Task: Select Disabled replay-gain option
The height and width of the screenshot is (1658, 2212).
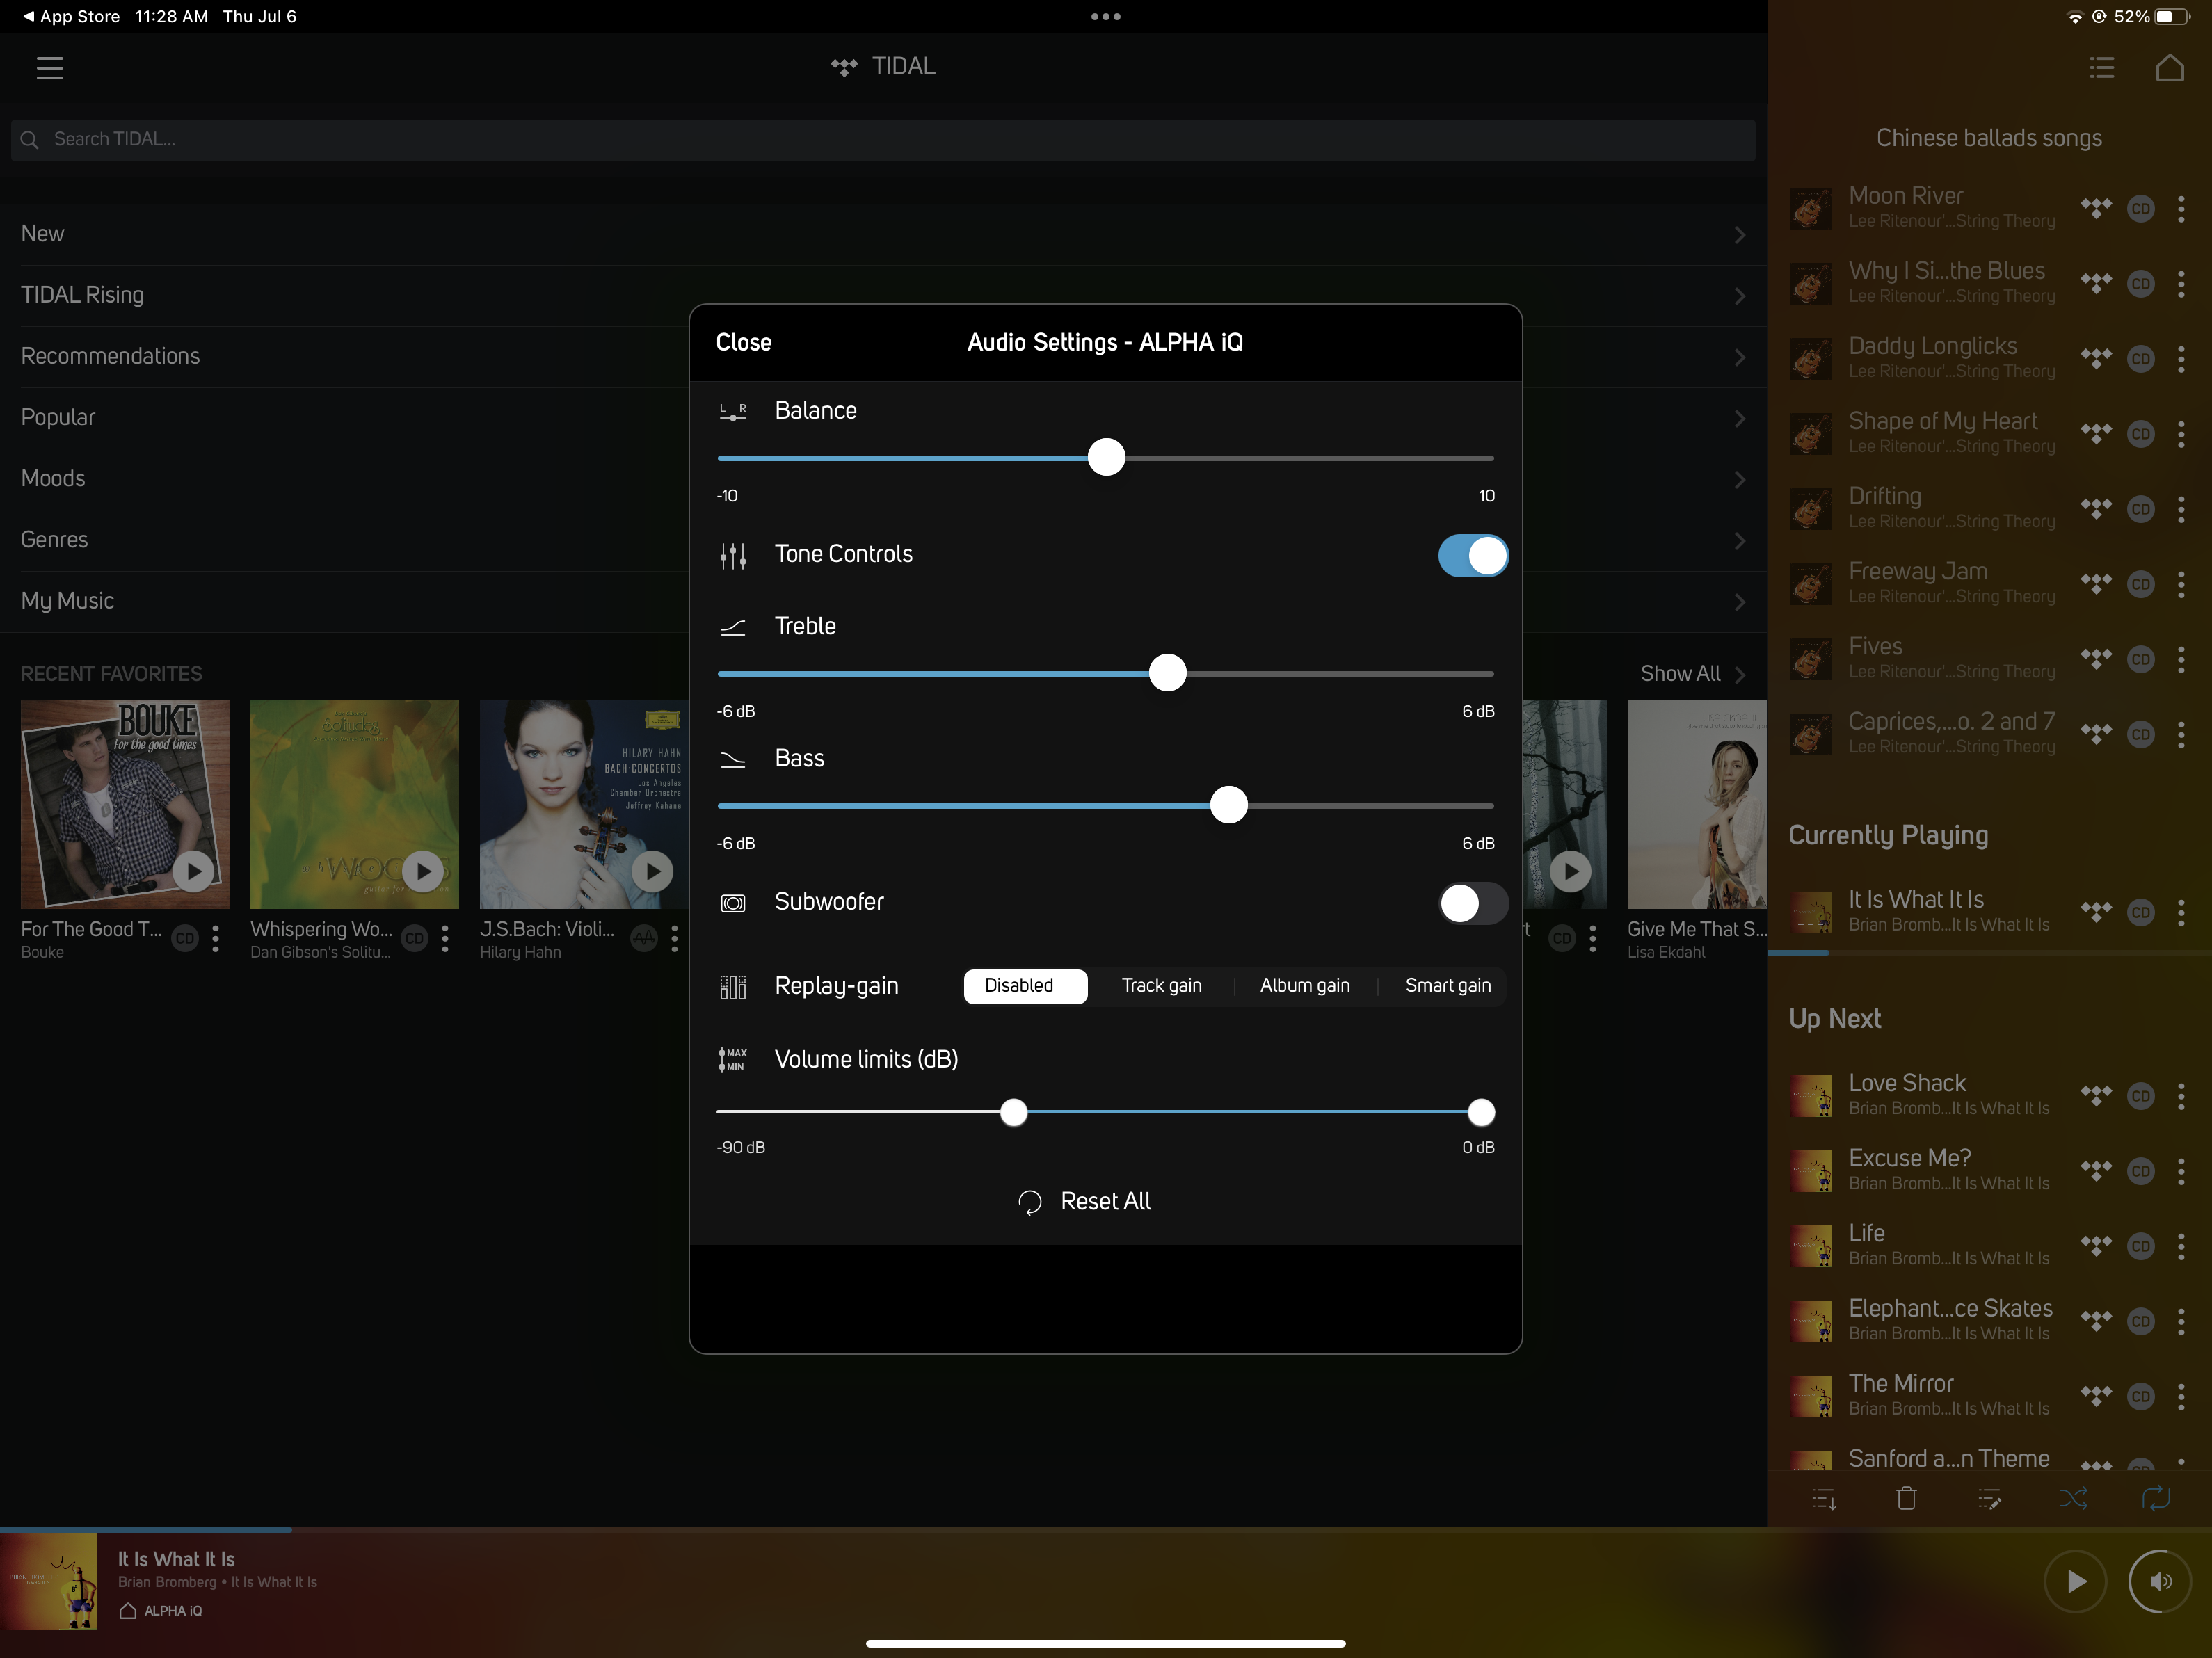Action: pos(1025,986)
